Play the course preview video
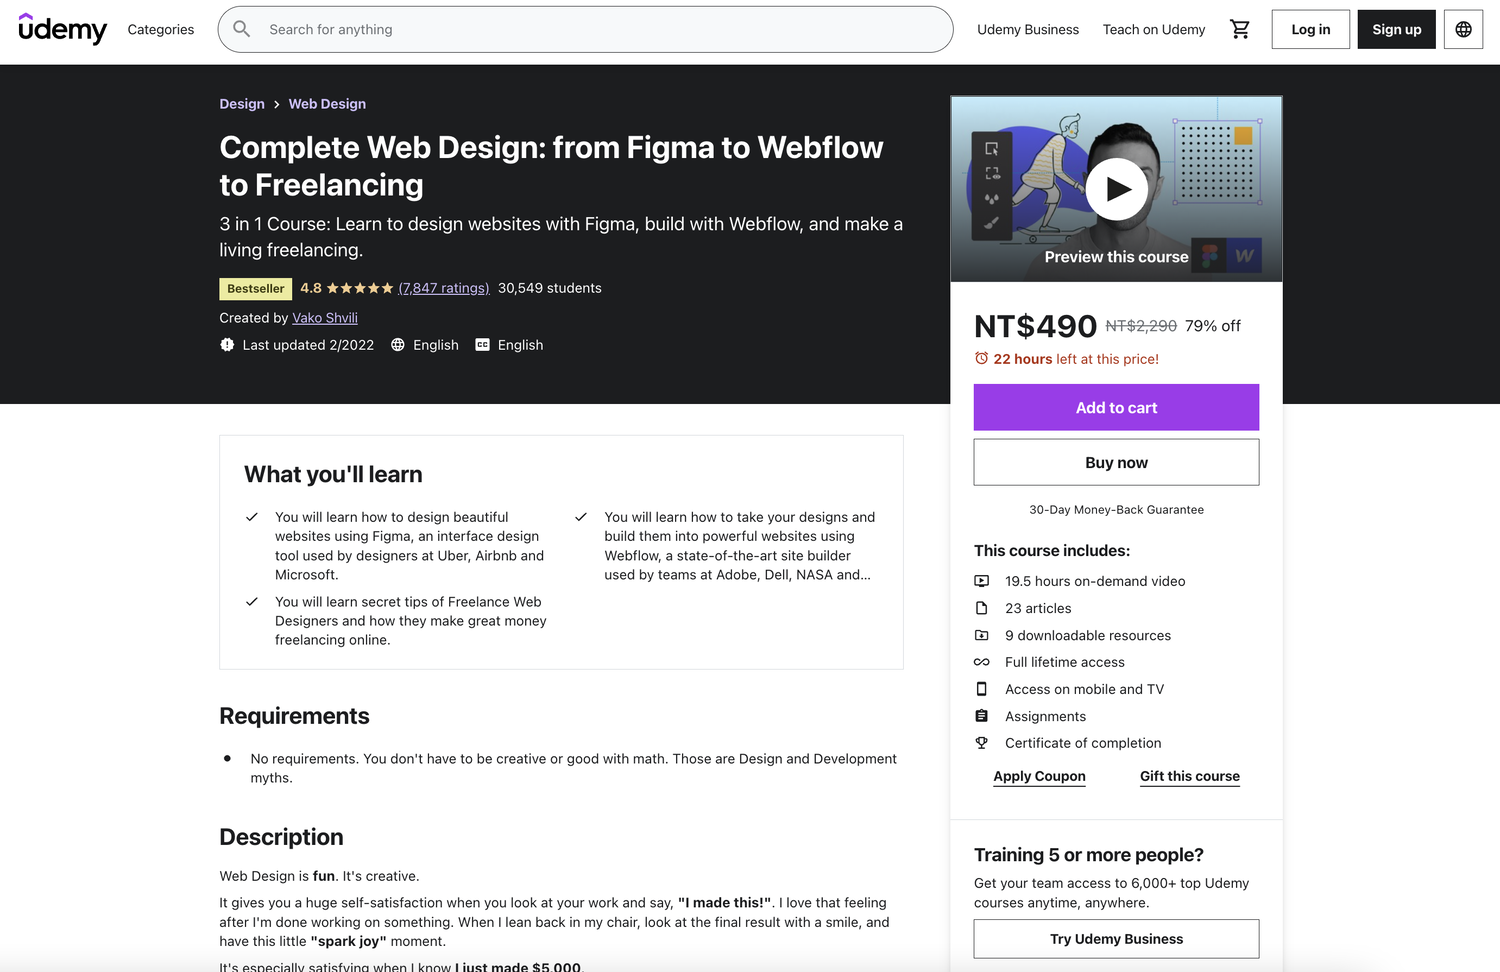1500x972 pixels. (1117, 188)
